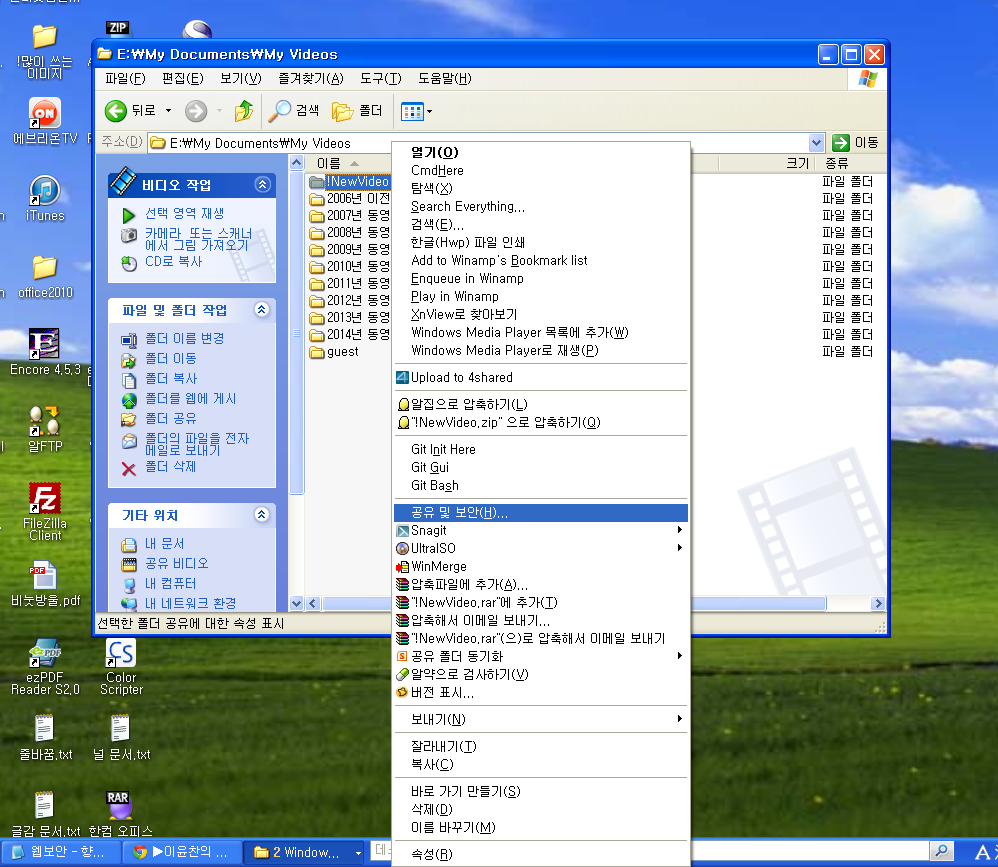Expand the UltraISO submenu
Screen dimensions: 998x867
click(540, 548)
